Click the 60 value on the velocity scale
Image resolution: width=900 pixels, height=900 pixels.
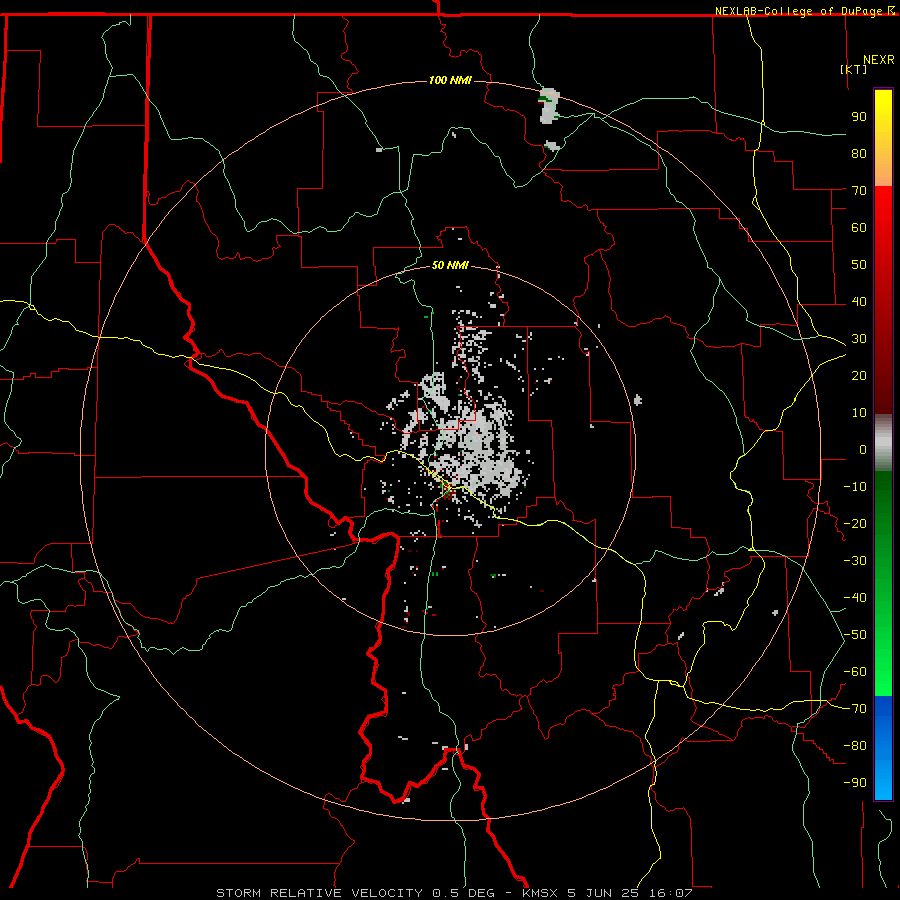pyautogui.click(x=859, y=227)
